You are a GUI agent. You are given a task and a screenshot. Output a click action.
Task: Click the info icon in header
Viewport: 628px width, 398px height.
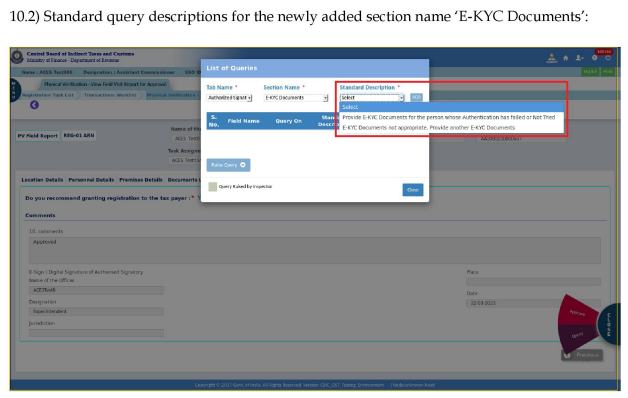pos(595,58)
